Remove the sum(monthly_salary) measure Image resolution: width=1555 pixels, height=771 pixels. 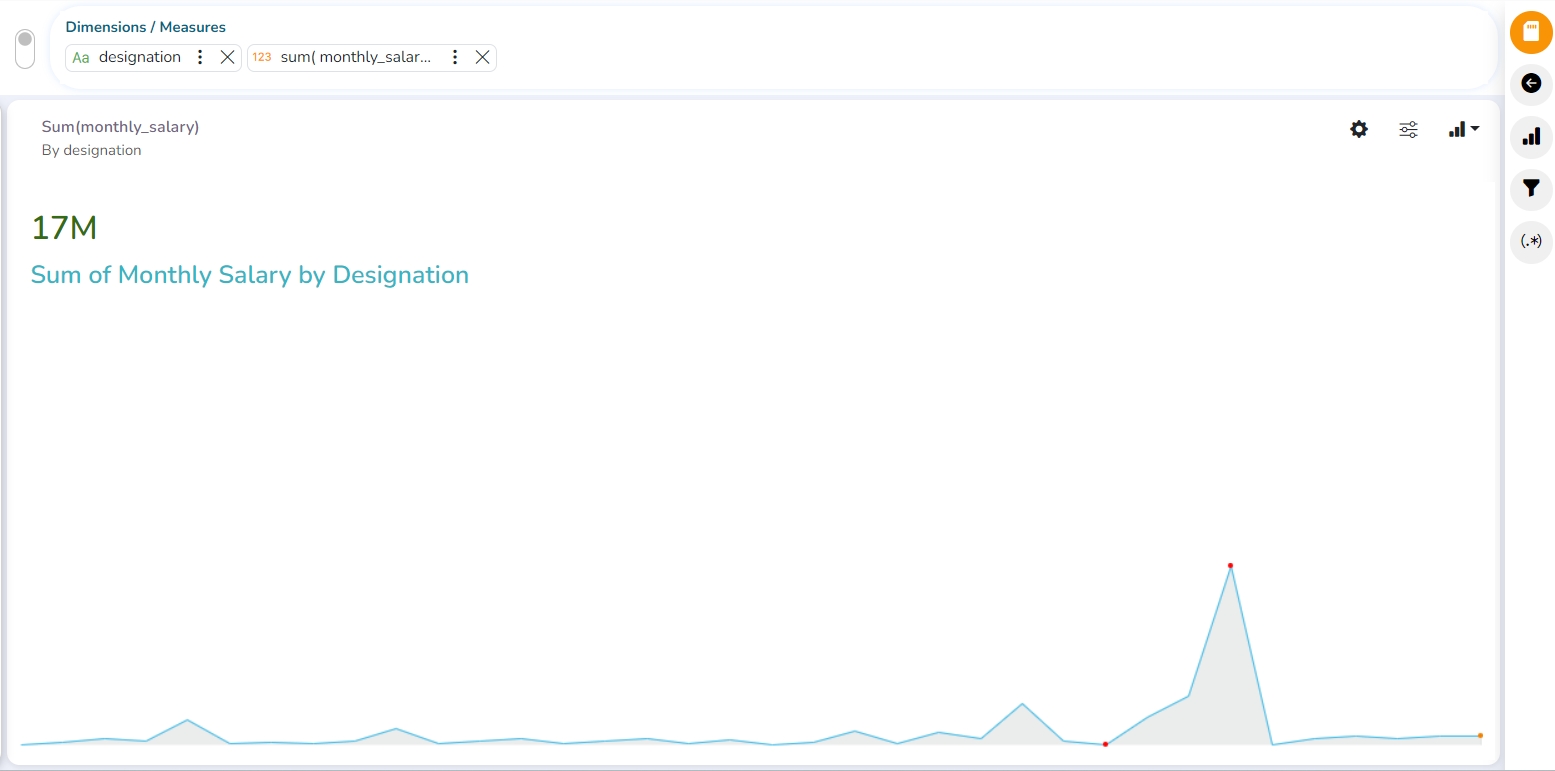click(482, 57)
